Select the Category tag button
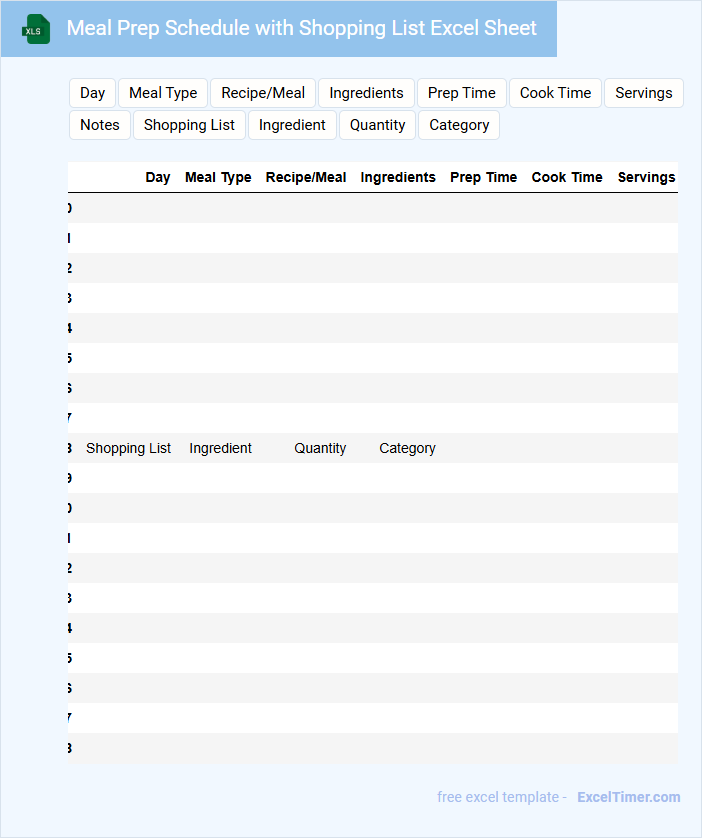Screen dimensions: 702x838 click(459, 125)
